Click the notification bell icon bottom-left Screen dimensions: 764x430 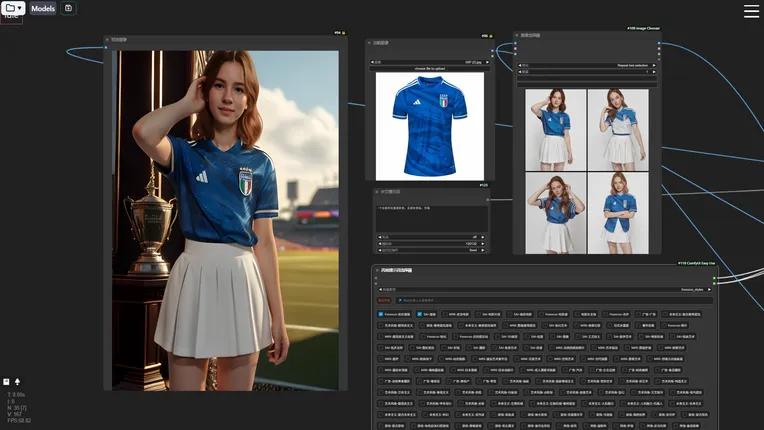coord(17,382)
